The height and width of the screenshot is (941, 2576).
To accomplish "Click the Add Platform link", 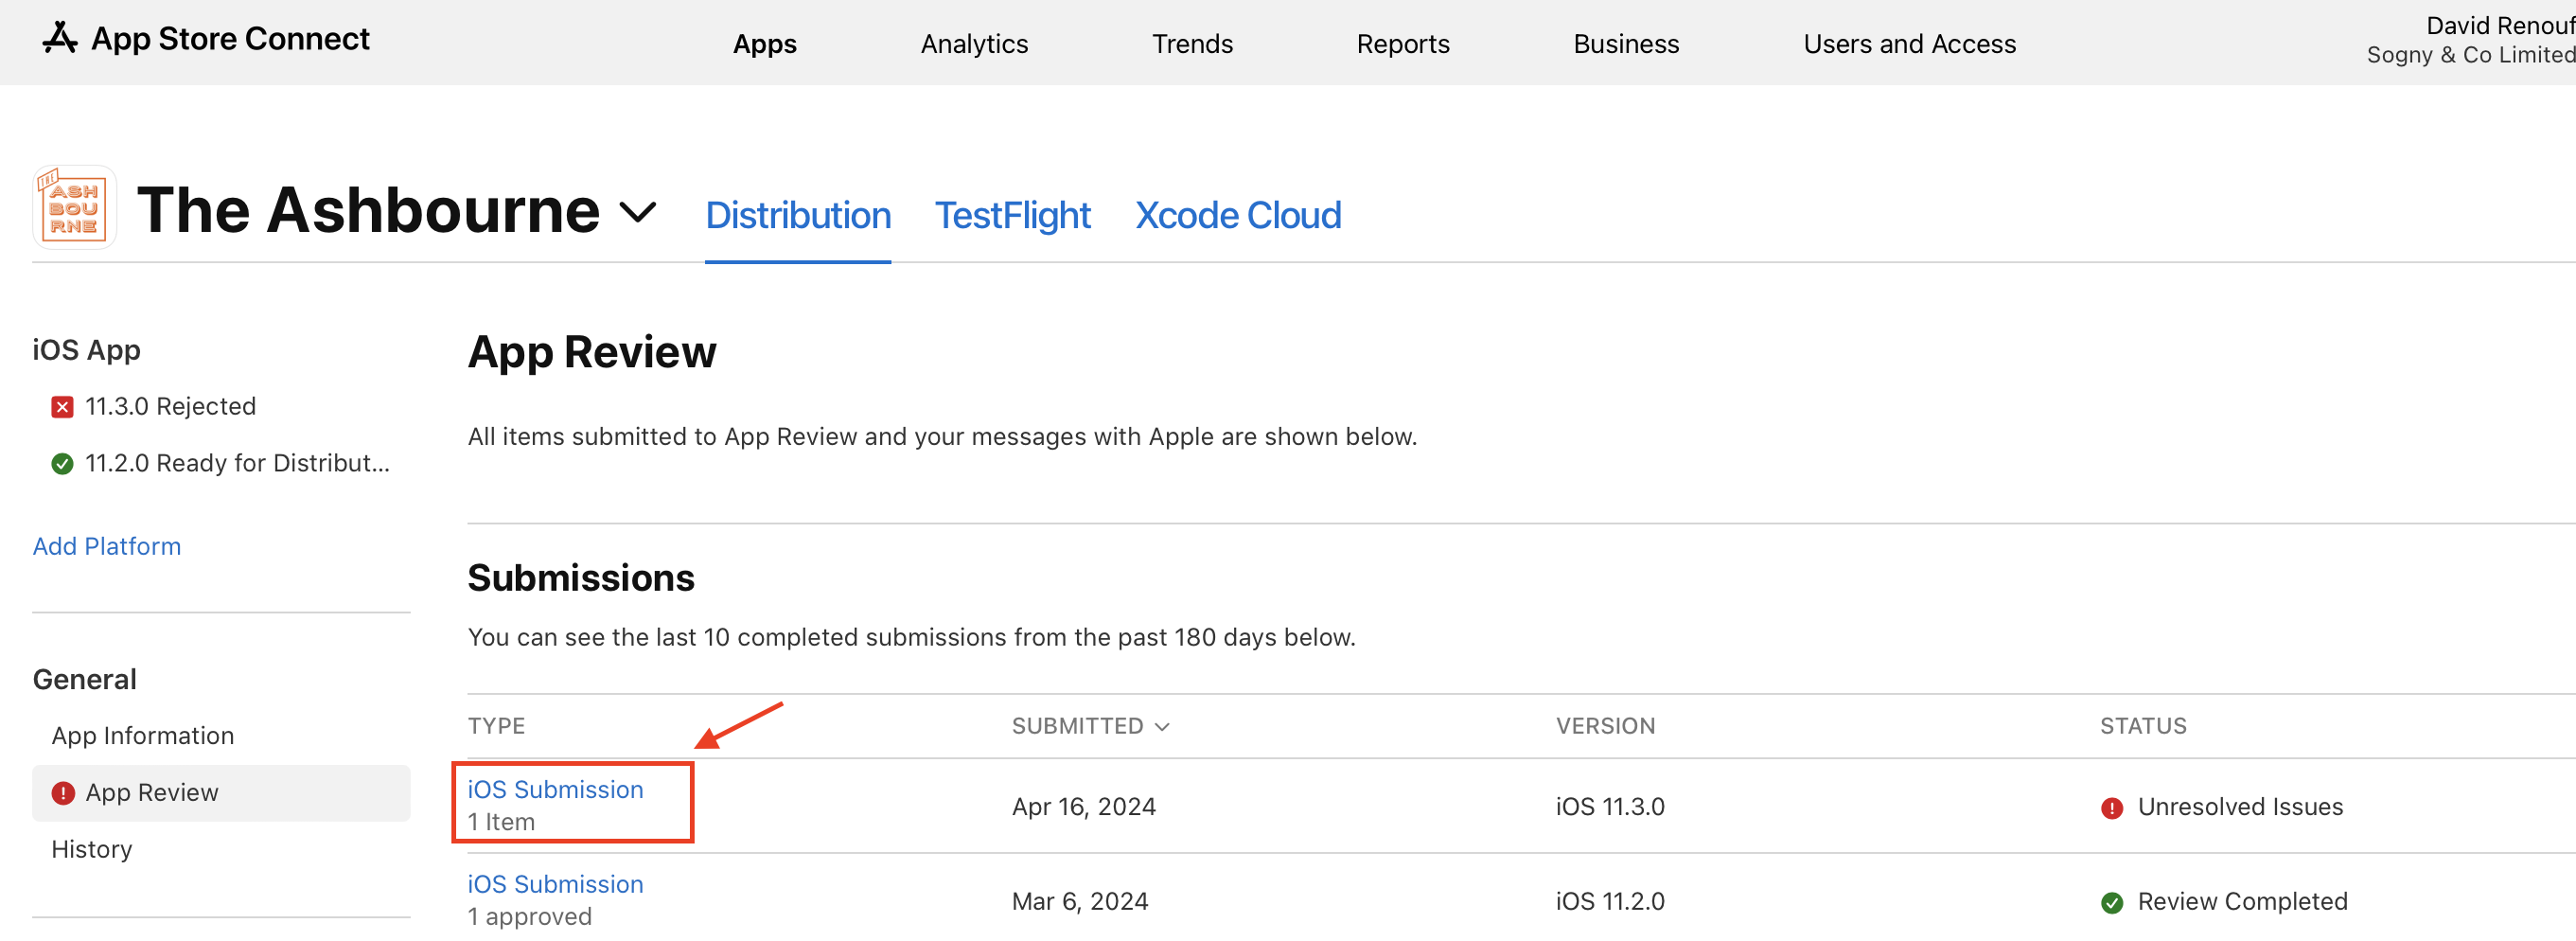I will (107, 547).
